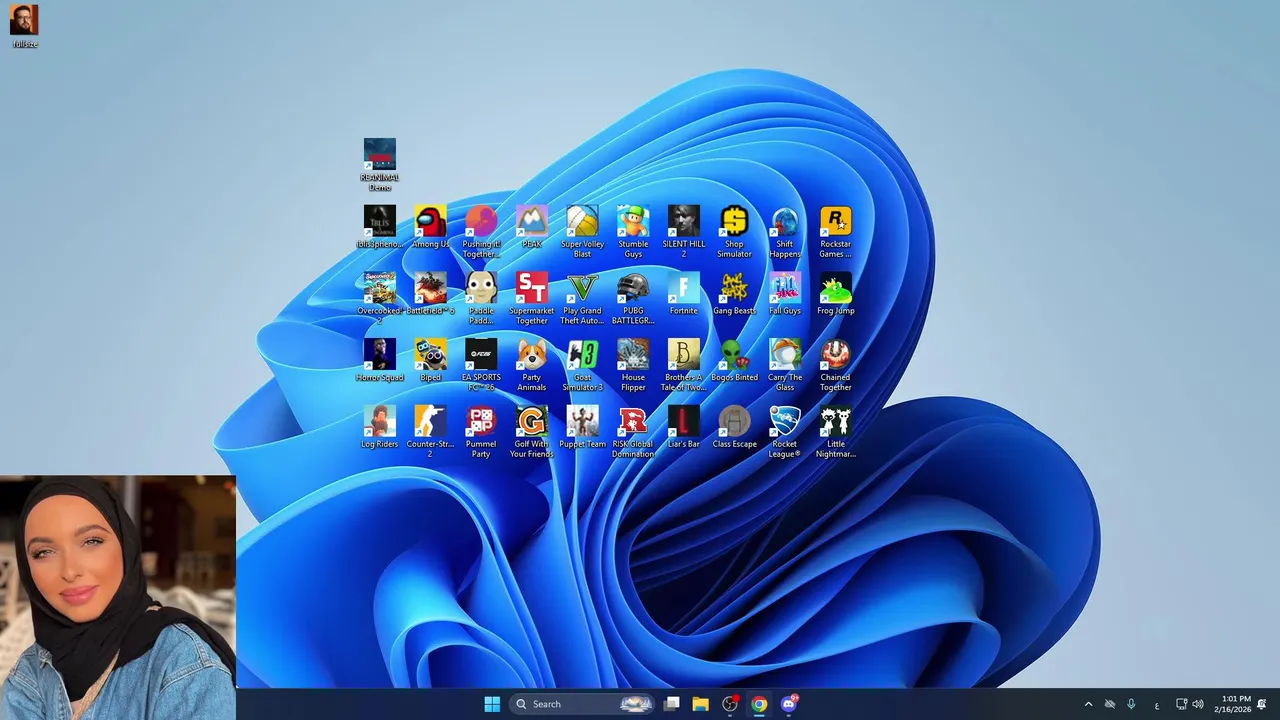Select the Bogos Binted alien icon
The width and height of the screenshot is (1280, 720).
tap(734, 361)
